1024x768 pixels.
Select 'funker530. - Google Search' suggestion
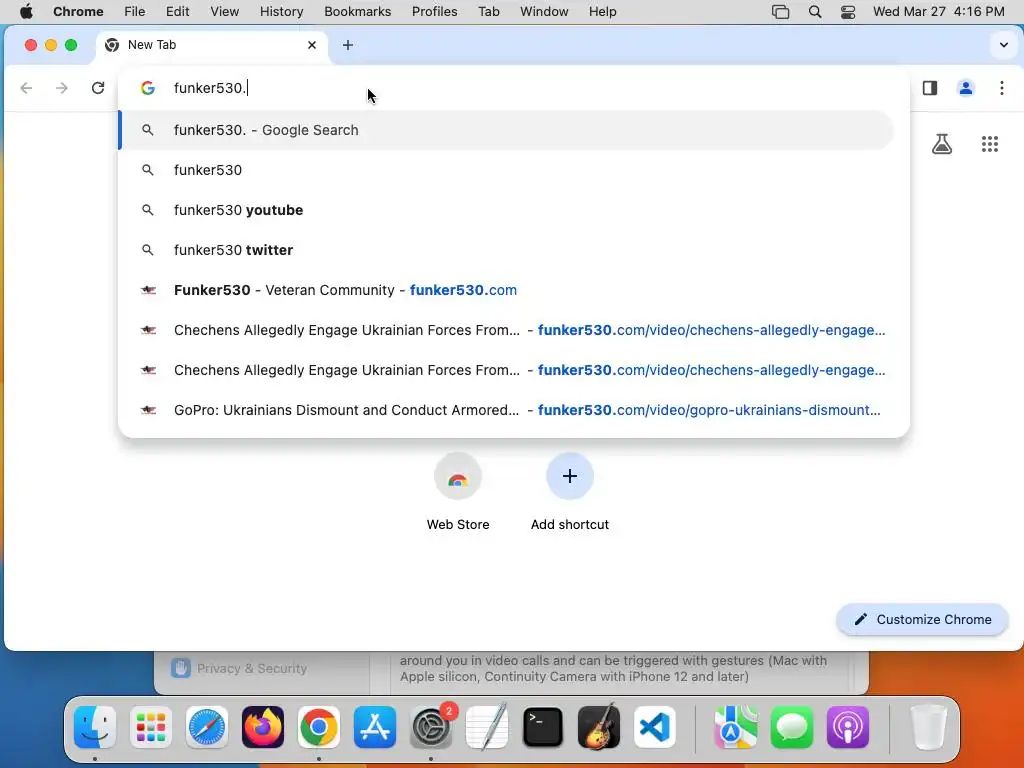click(507, 130)
